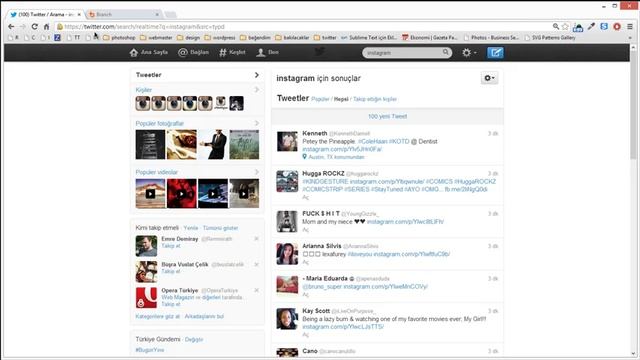Viewport: 640px width, 360px height.
Task: Expand the Kişiler section chevron
Action: tap(256, 89)
